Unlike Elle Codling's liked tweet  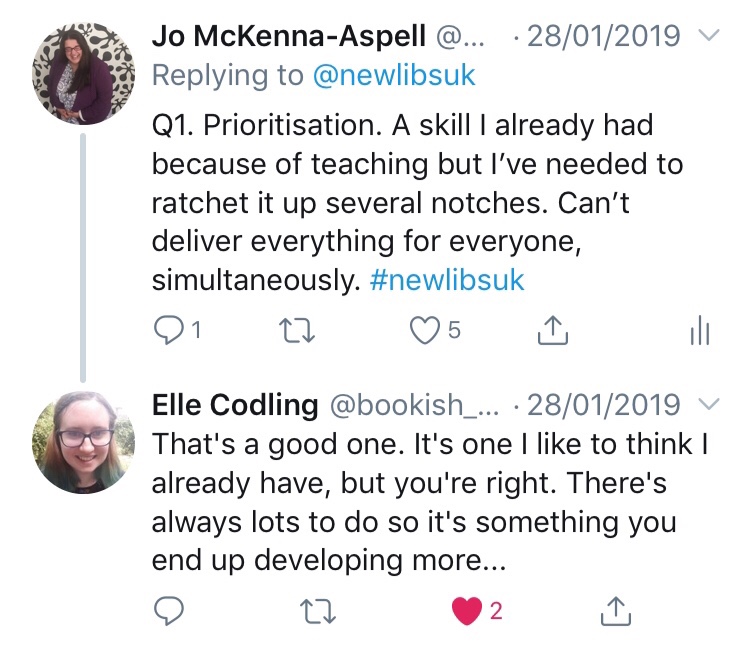pyautogui.click(x=467, y=610)
